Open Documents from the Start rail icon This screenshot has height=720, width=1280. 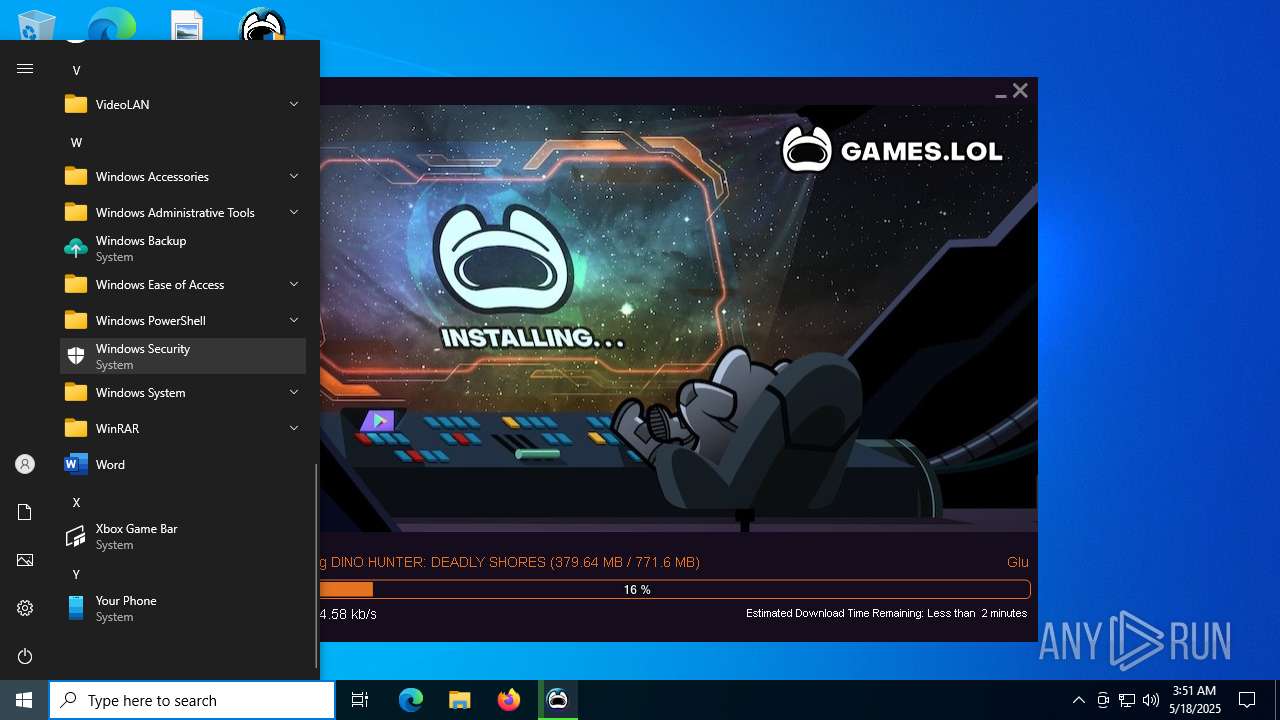25,512
